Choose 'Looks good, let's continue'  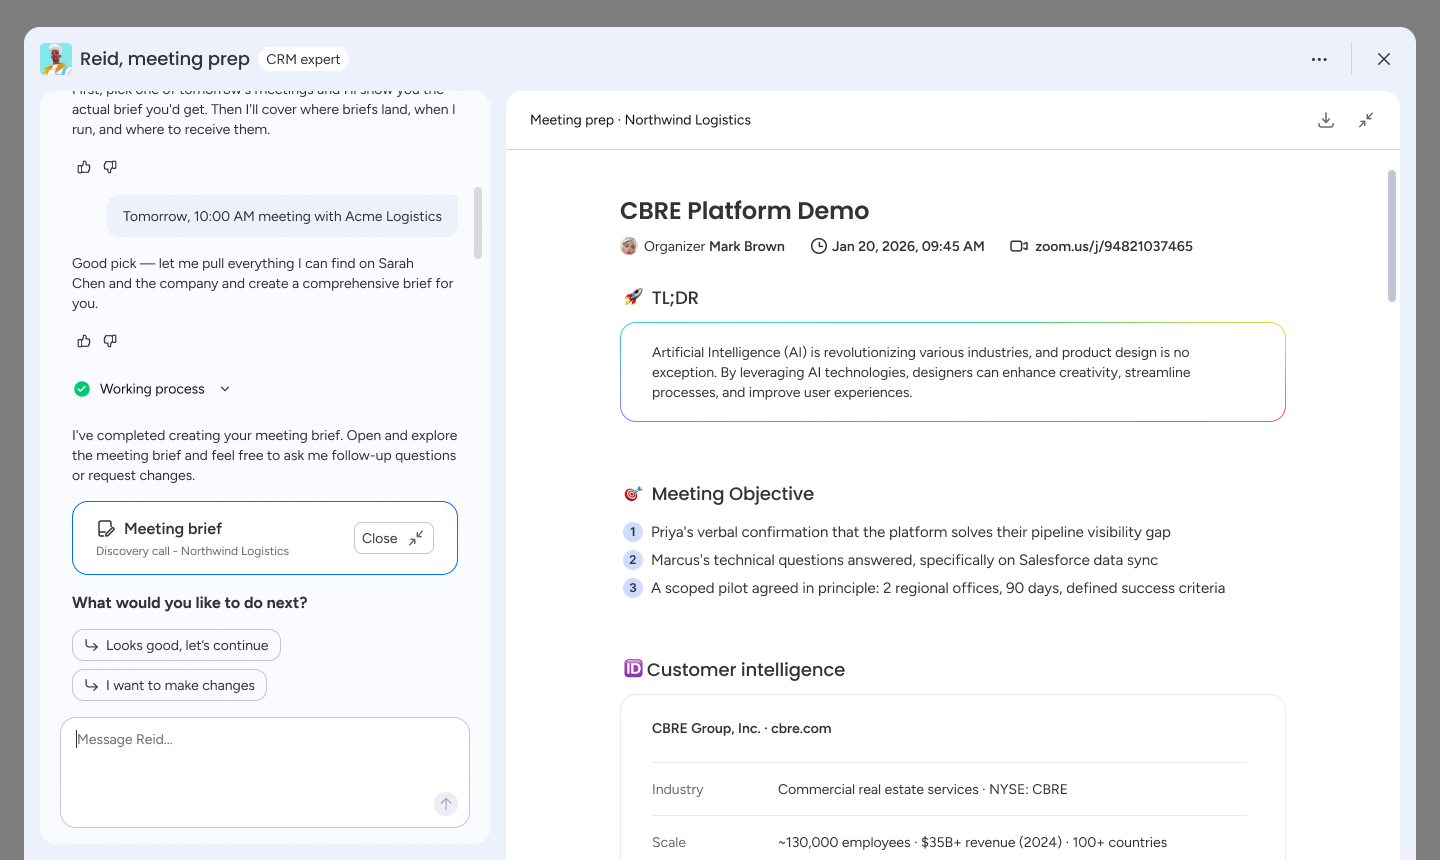pos(176,645)
